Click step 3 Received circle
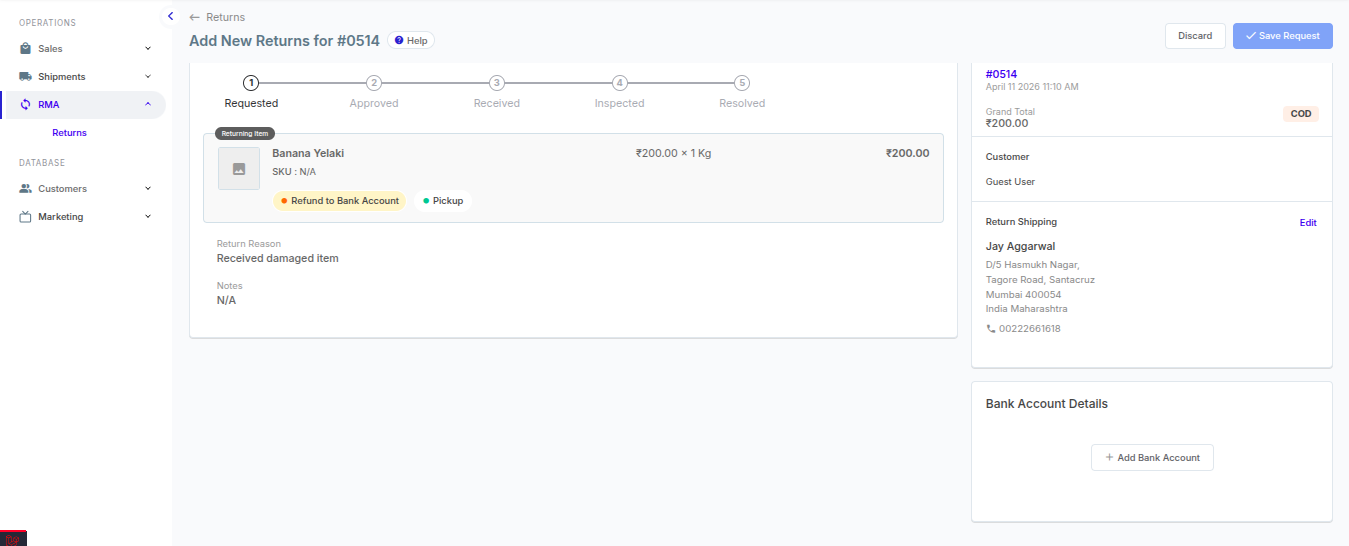The image size is (1349, 546). (x=497, y=83)
